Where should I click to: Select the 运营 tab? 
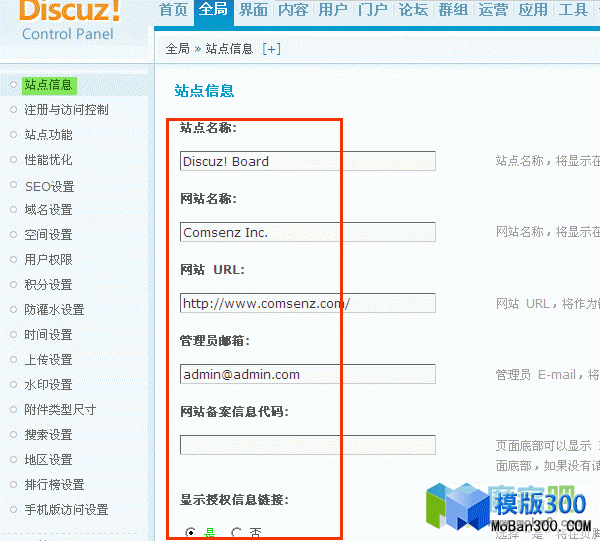(493, 10)
